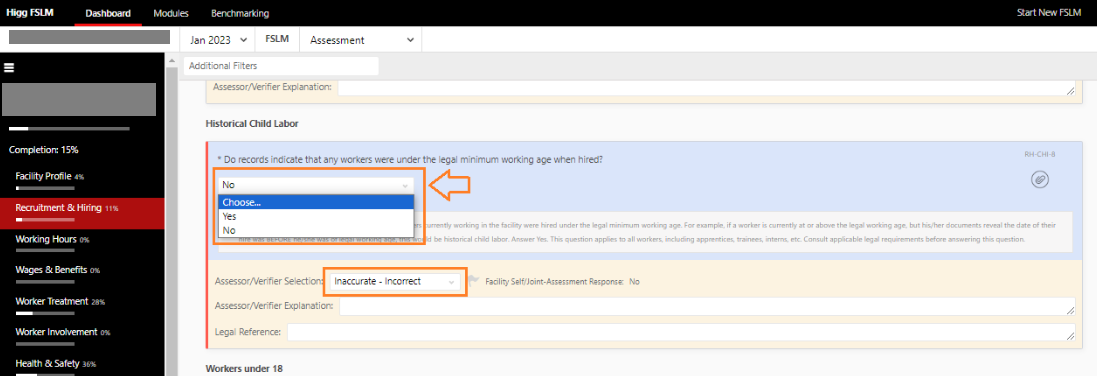Screen dimensions: 1097x376
Task: Click the flag icon beside Assessor/Verifier Selection
Action: [473, 281]
